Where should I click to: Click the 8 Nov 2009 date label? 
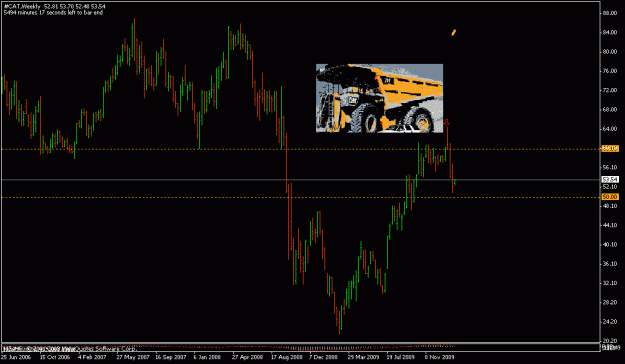tap(439, 357)
